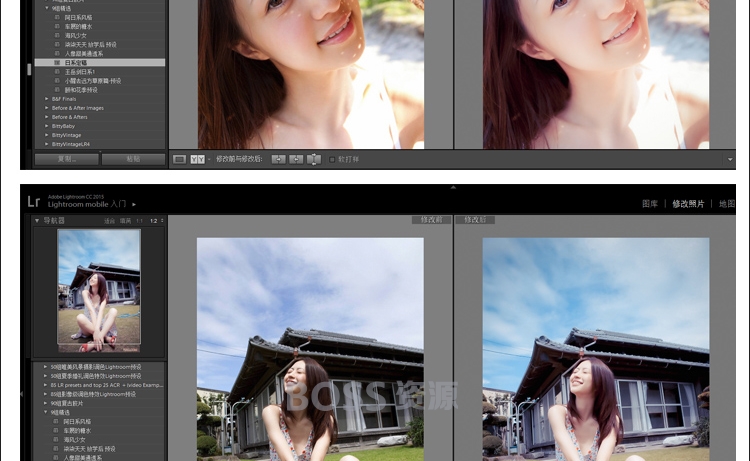Viewport: 750px width, 461px height.
Task: Click the after photo in lower window
Action: pyautogui.click(x=596, y=349)
